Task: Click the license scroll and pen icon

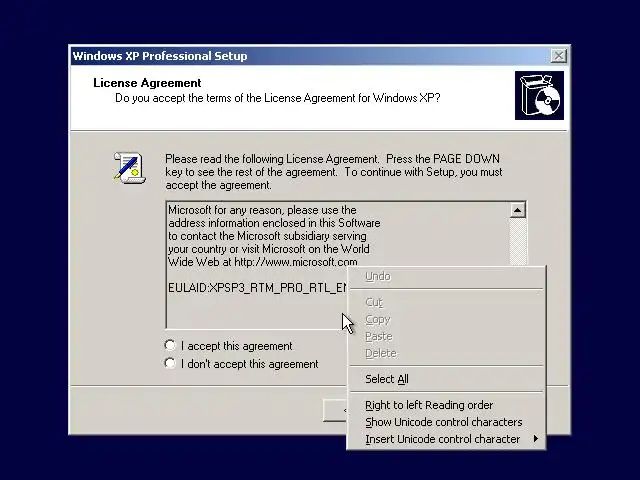Action: point(129,168)
